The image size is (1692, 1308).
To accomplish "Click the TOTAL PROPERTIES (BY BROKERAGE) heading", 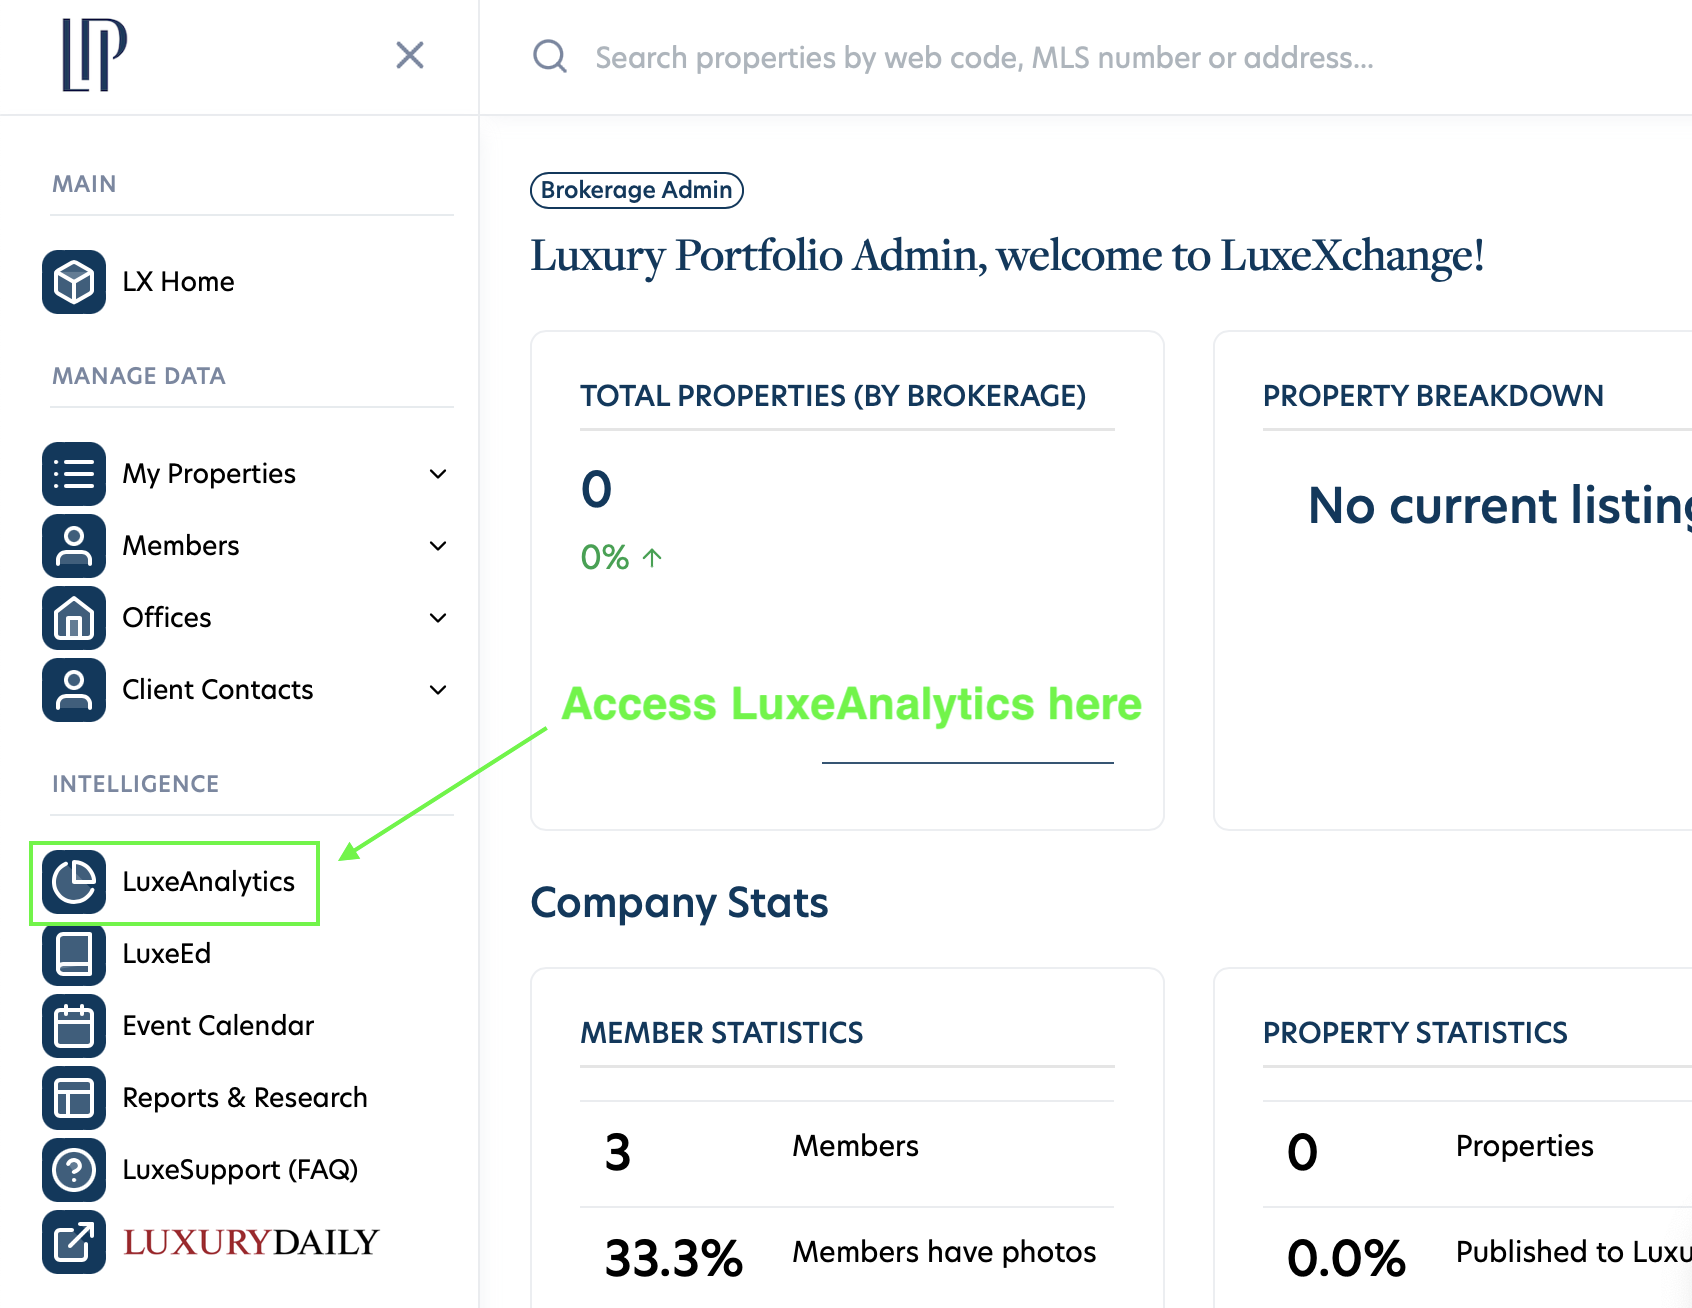I will (833, 396).
